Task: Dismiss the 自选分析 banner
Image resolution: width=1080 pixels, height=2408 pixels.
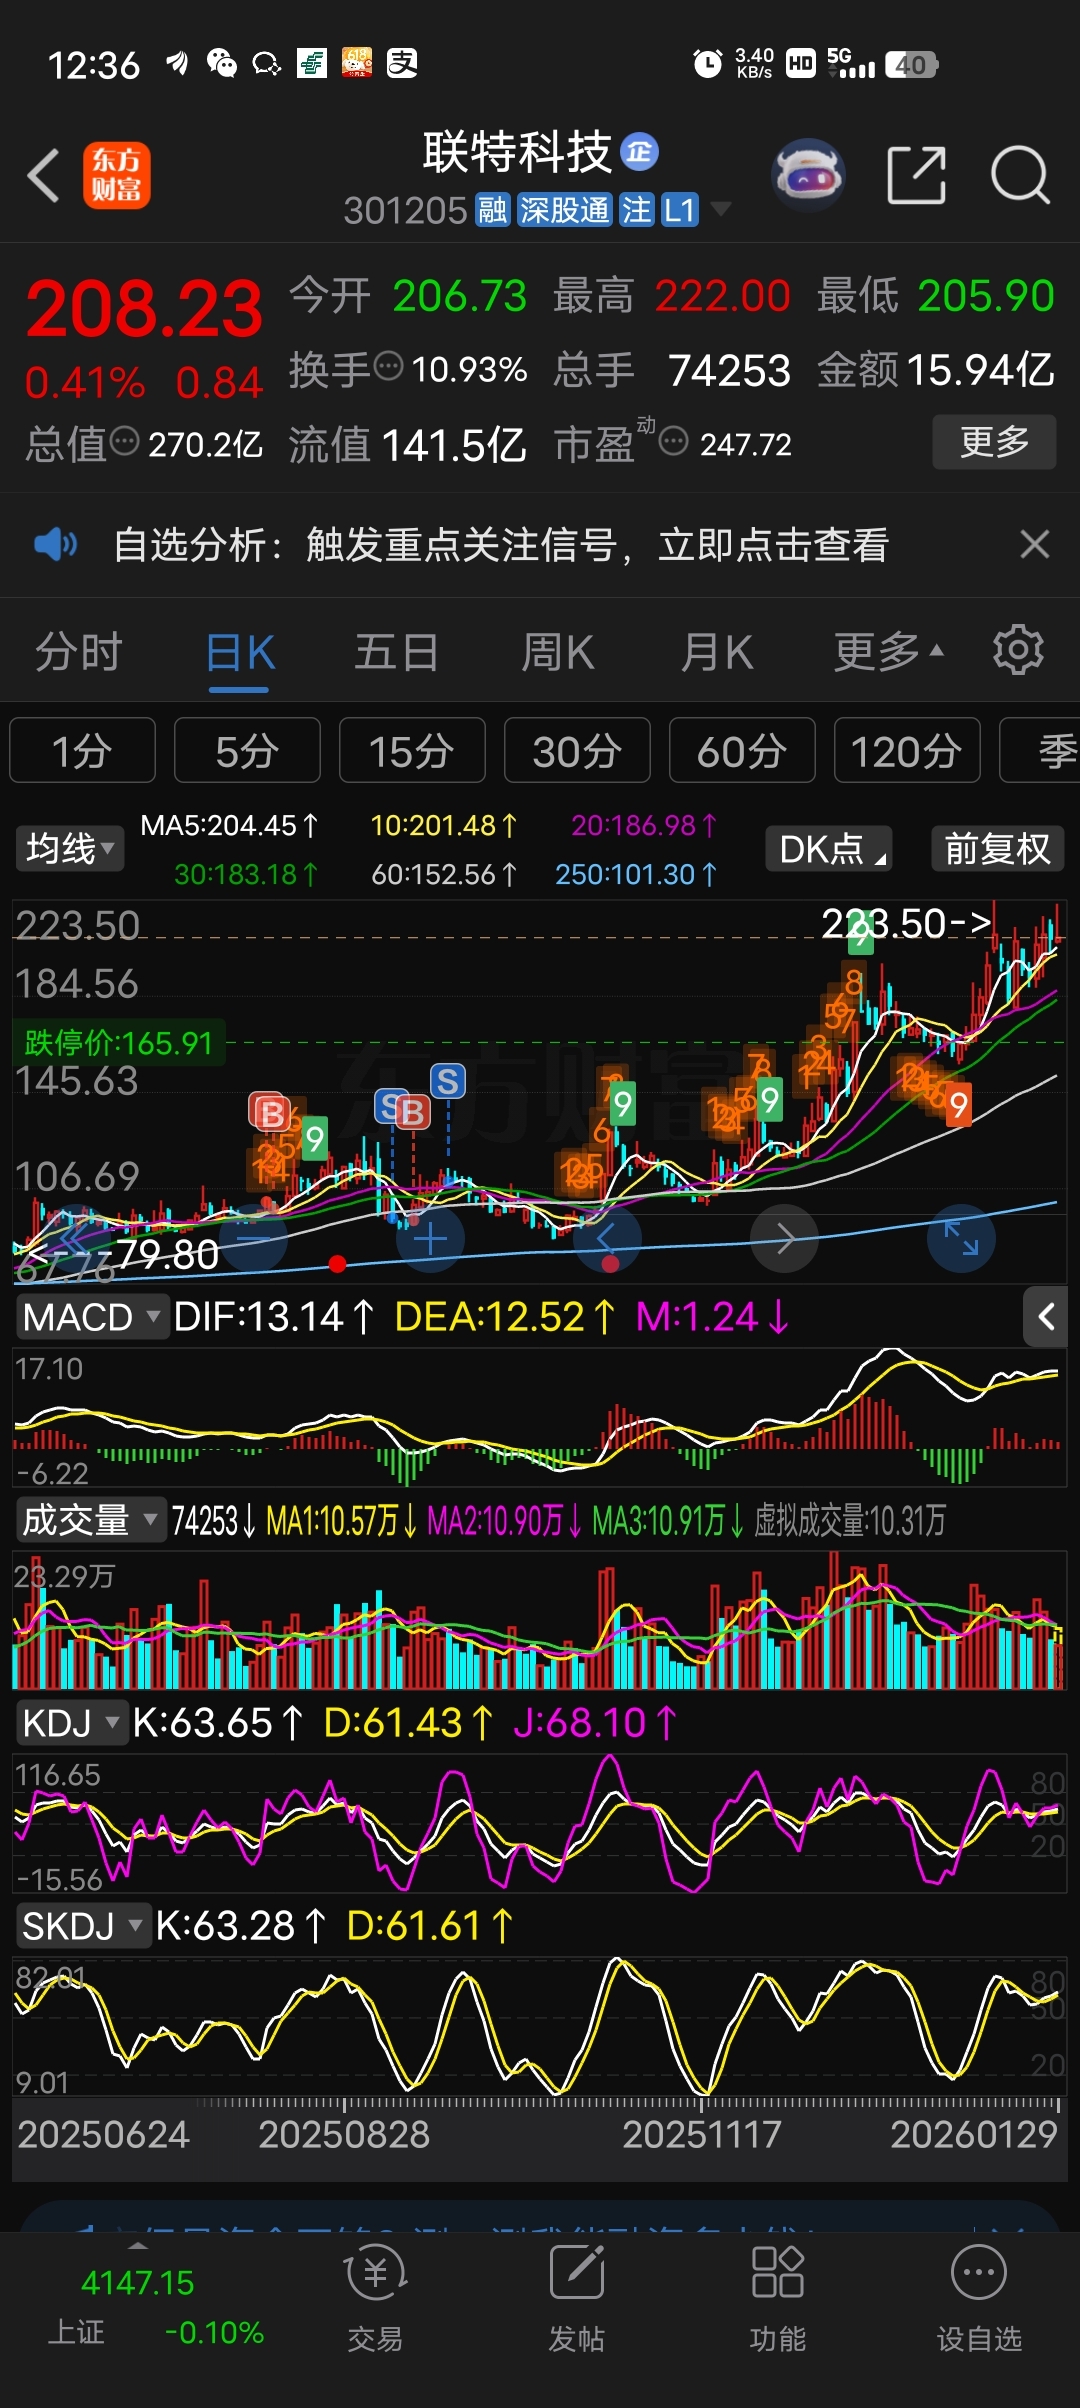Action: point(1034,545)
